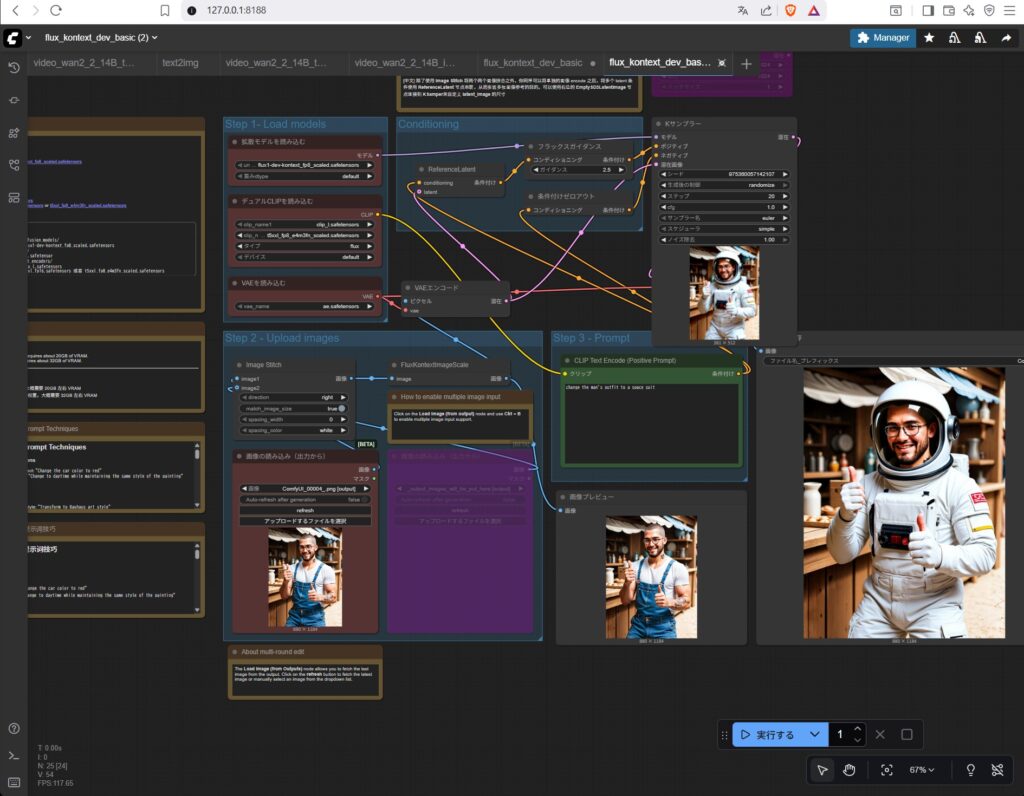The width and height of the screenshot is (1024, 796).
Task: Select the hand pan tool
Action: point(849,770)
